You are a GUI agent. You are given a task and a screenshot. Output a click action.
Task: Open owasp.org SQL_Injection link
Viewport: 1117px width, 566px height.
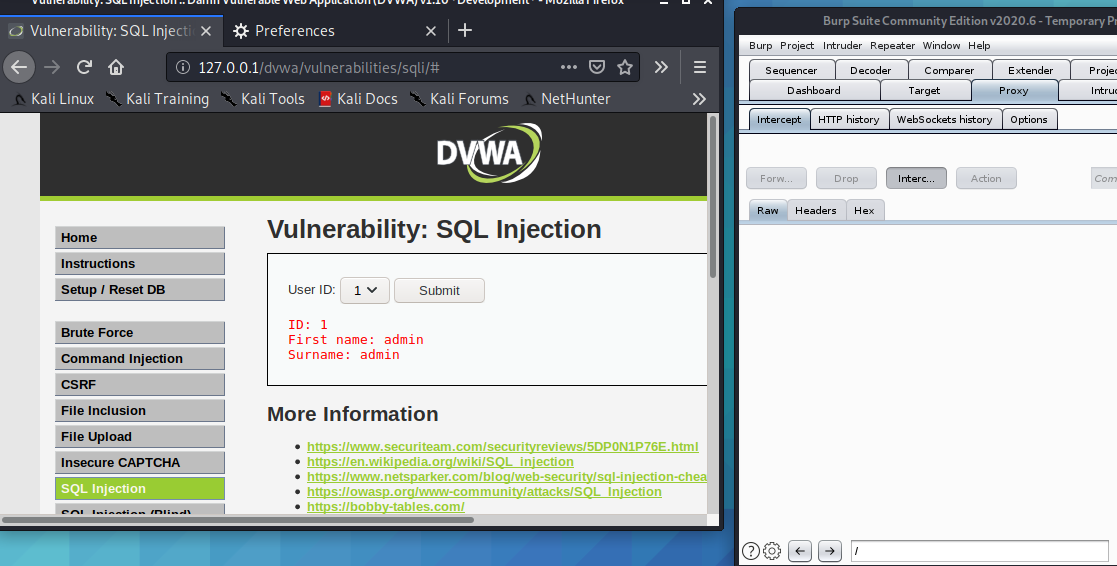click(x=484, y=491)
